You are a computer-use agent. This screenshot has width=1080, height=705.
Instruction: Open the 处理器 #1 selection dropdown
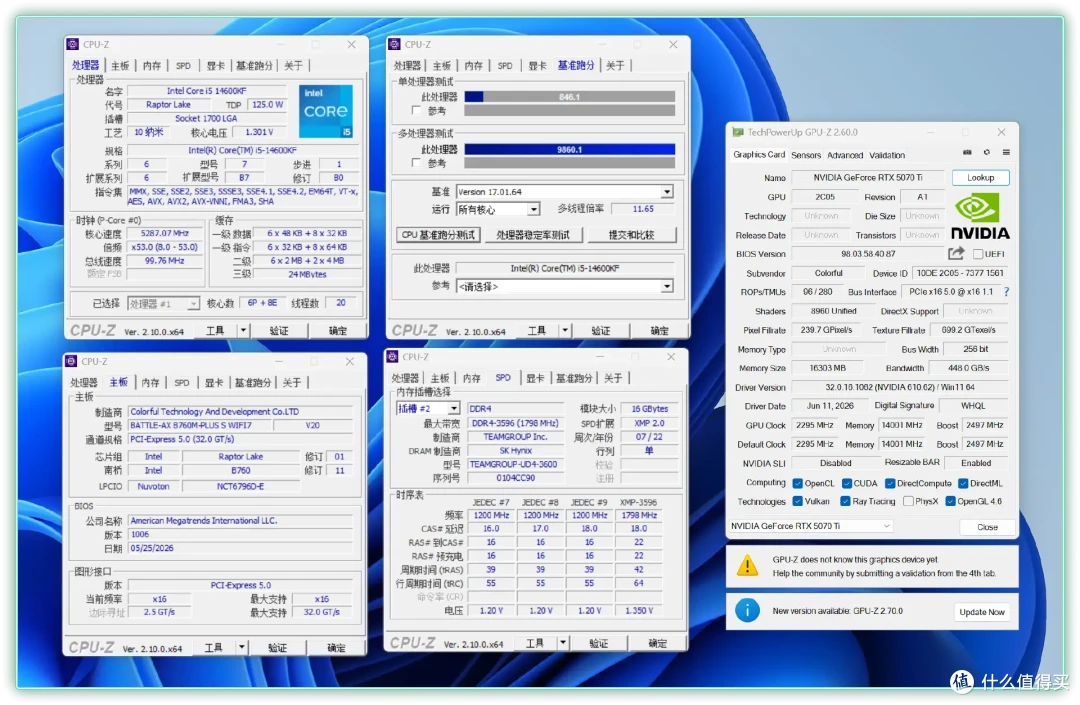click(x=164, y=304)
